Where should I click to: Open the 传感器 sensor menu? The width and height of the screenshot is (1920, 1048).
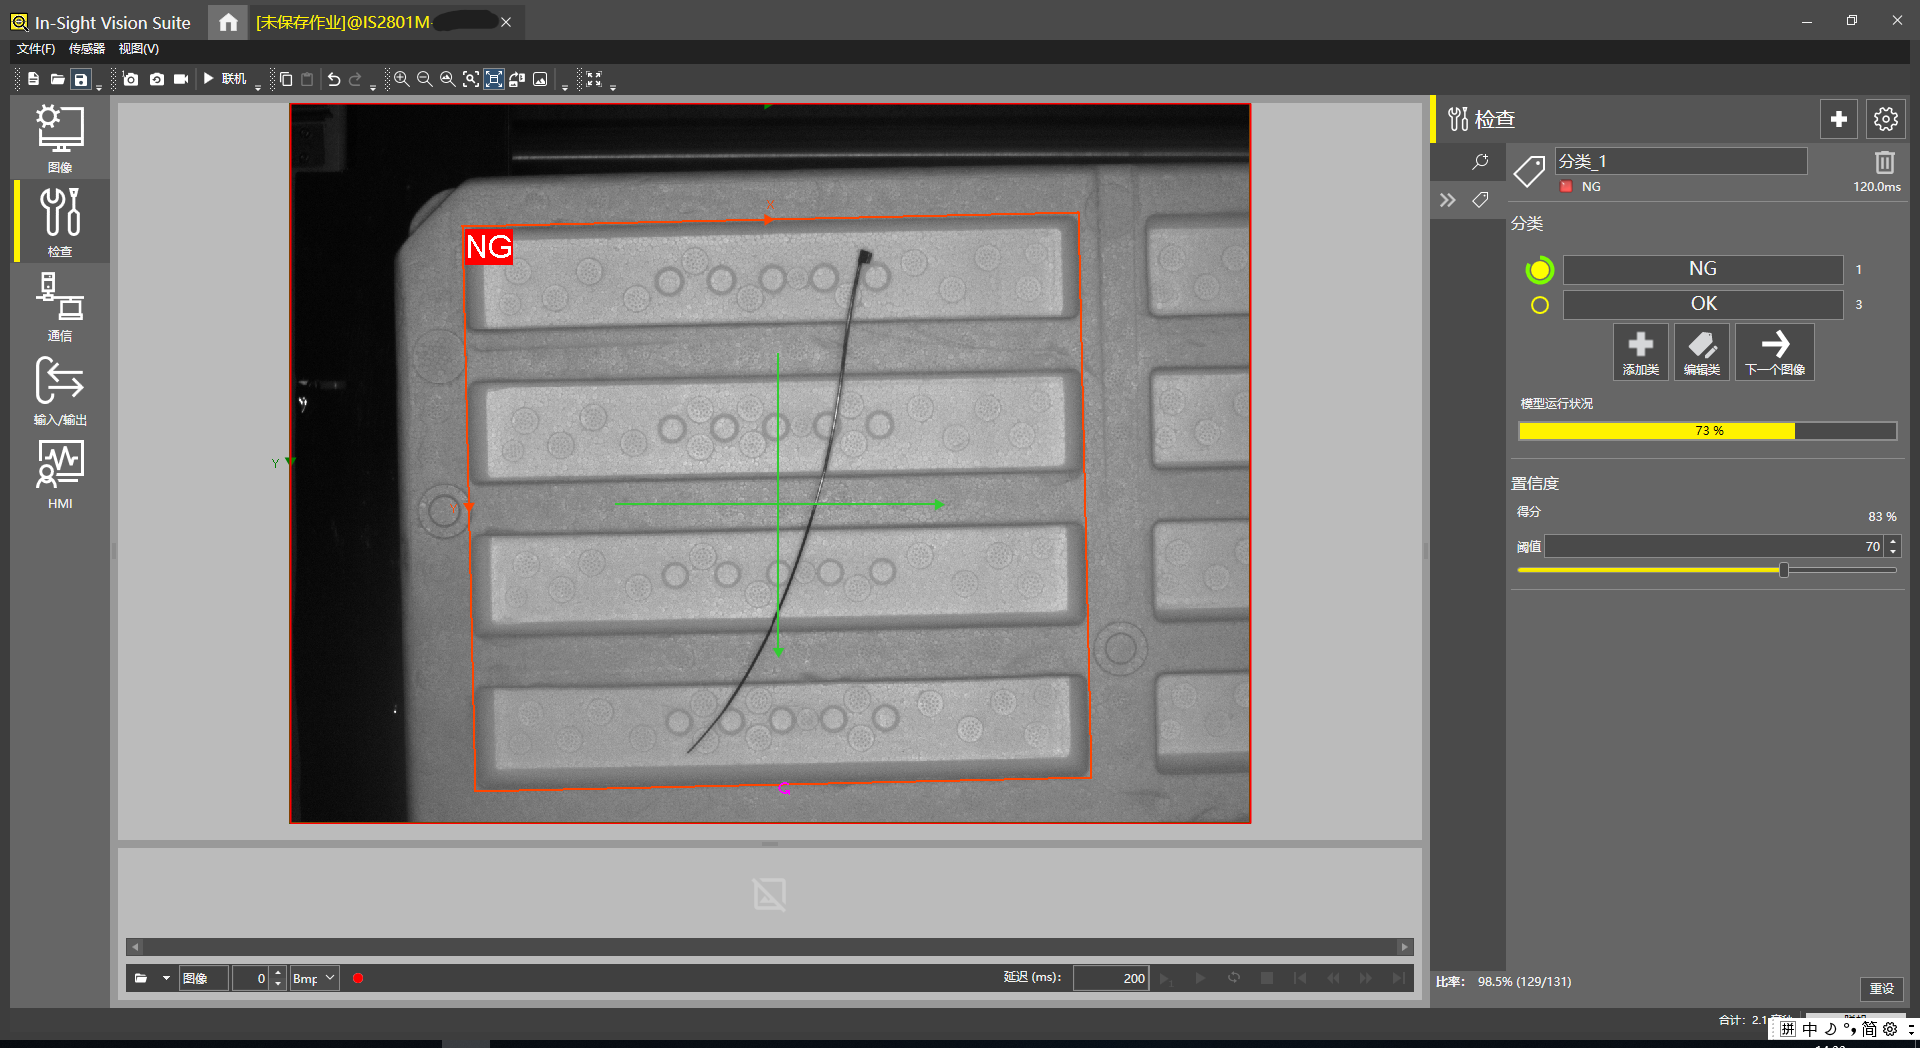(87, 49)
